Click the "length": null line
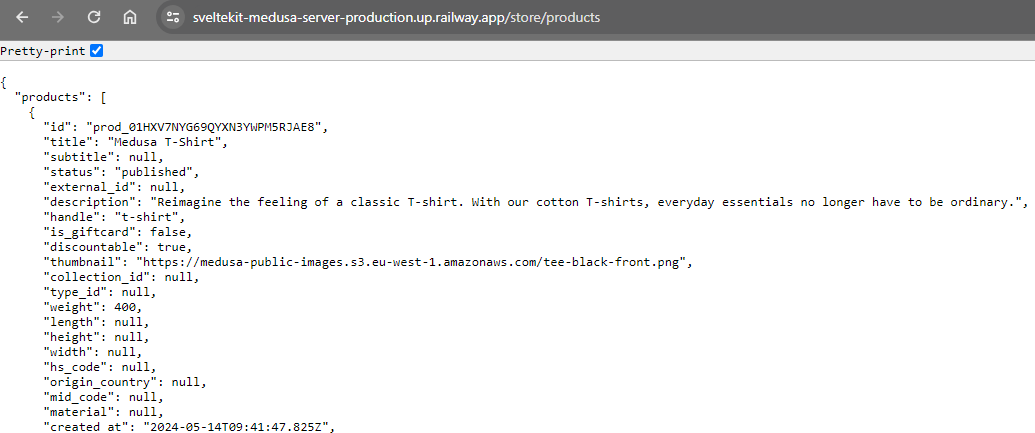This screenshot has height=433, width=1035. (x=96, y=323)
